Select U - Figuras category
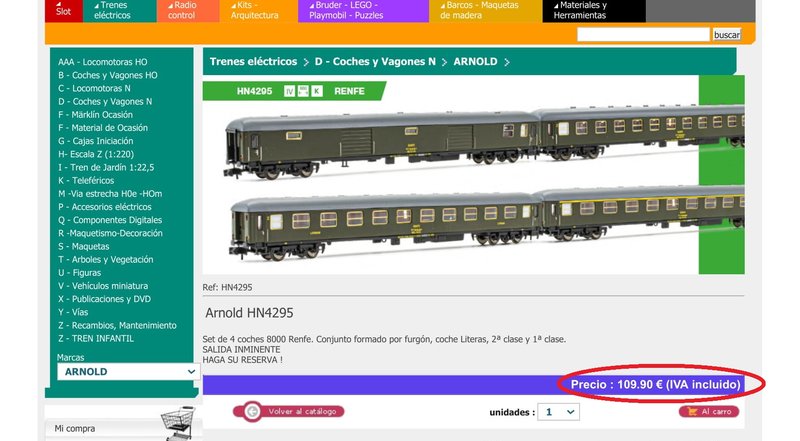 pos(80,273)
